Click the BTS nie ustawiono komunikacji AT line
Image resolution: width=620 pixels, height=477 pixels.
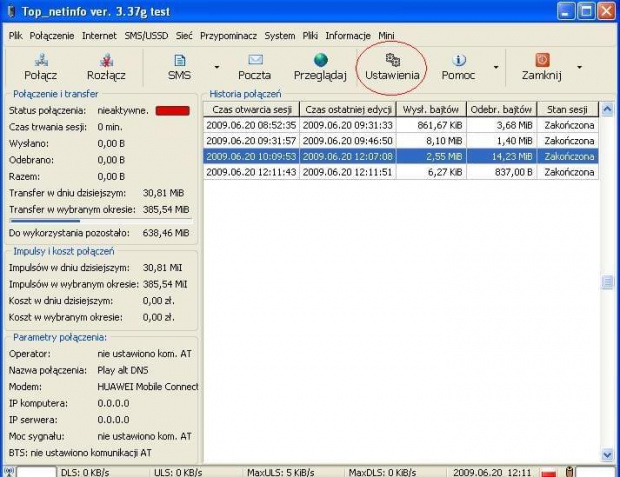(80, 453)
